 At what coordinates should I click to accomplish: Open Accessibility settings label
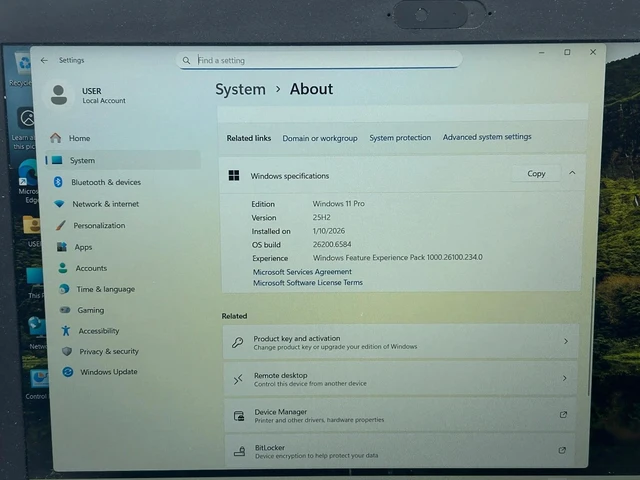(x=99, y=331)
